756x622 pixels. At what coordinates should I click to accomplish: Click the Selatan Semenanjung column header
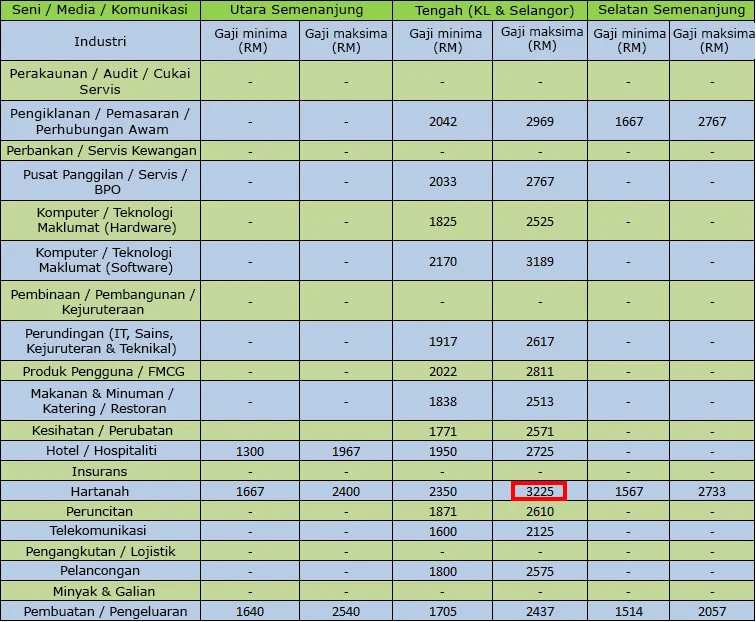click(x=671, y=10)
